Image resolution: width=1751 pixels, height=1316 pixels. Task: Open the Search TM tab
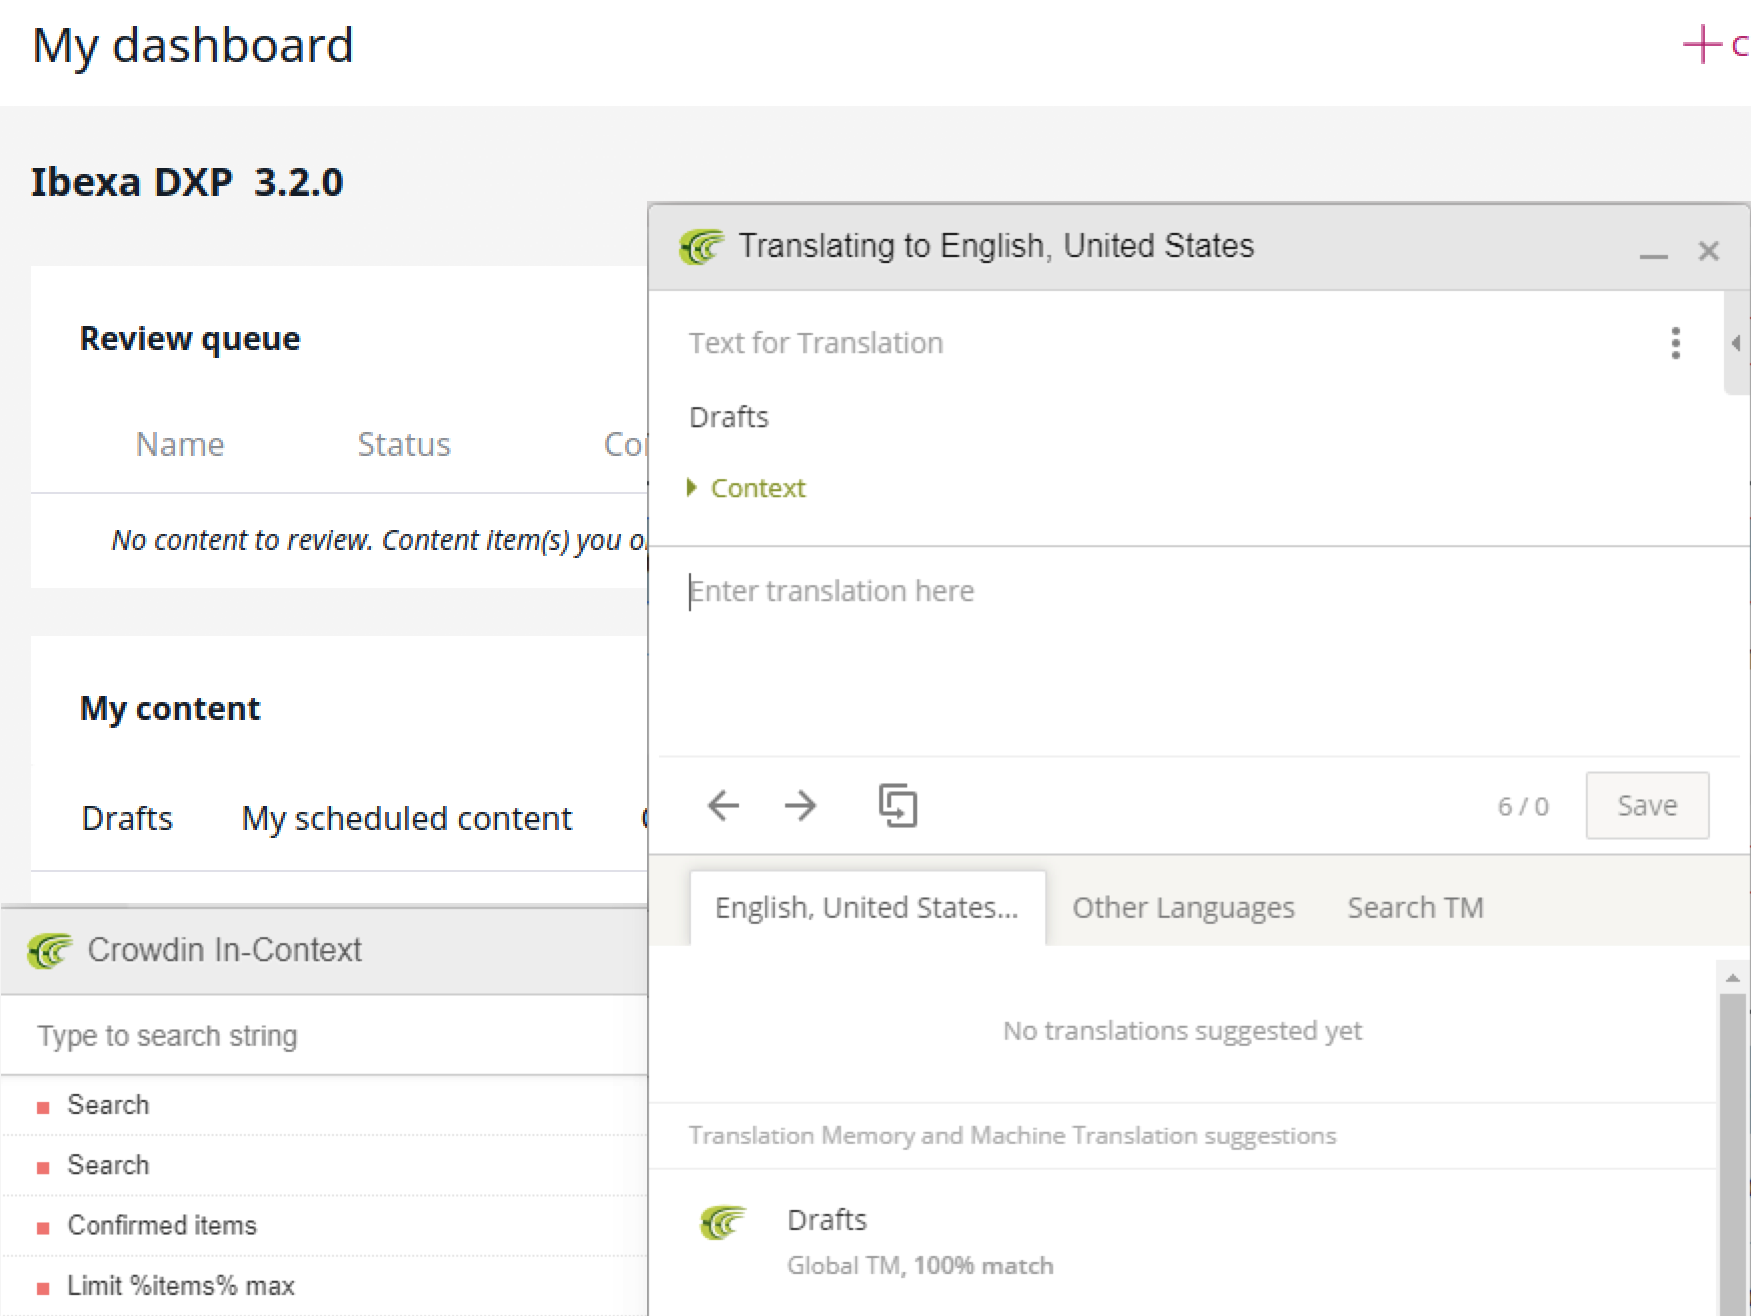tap(1415, 907)
